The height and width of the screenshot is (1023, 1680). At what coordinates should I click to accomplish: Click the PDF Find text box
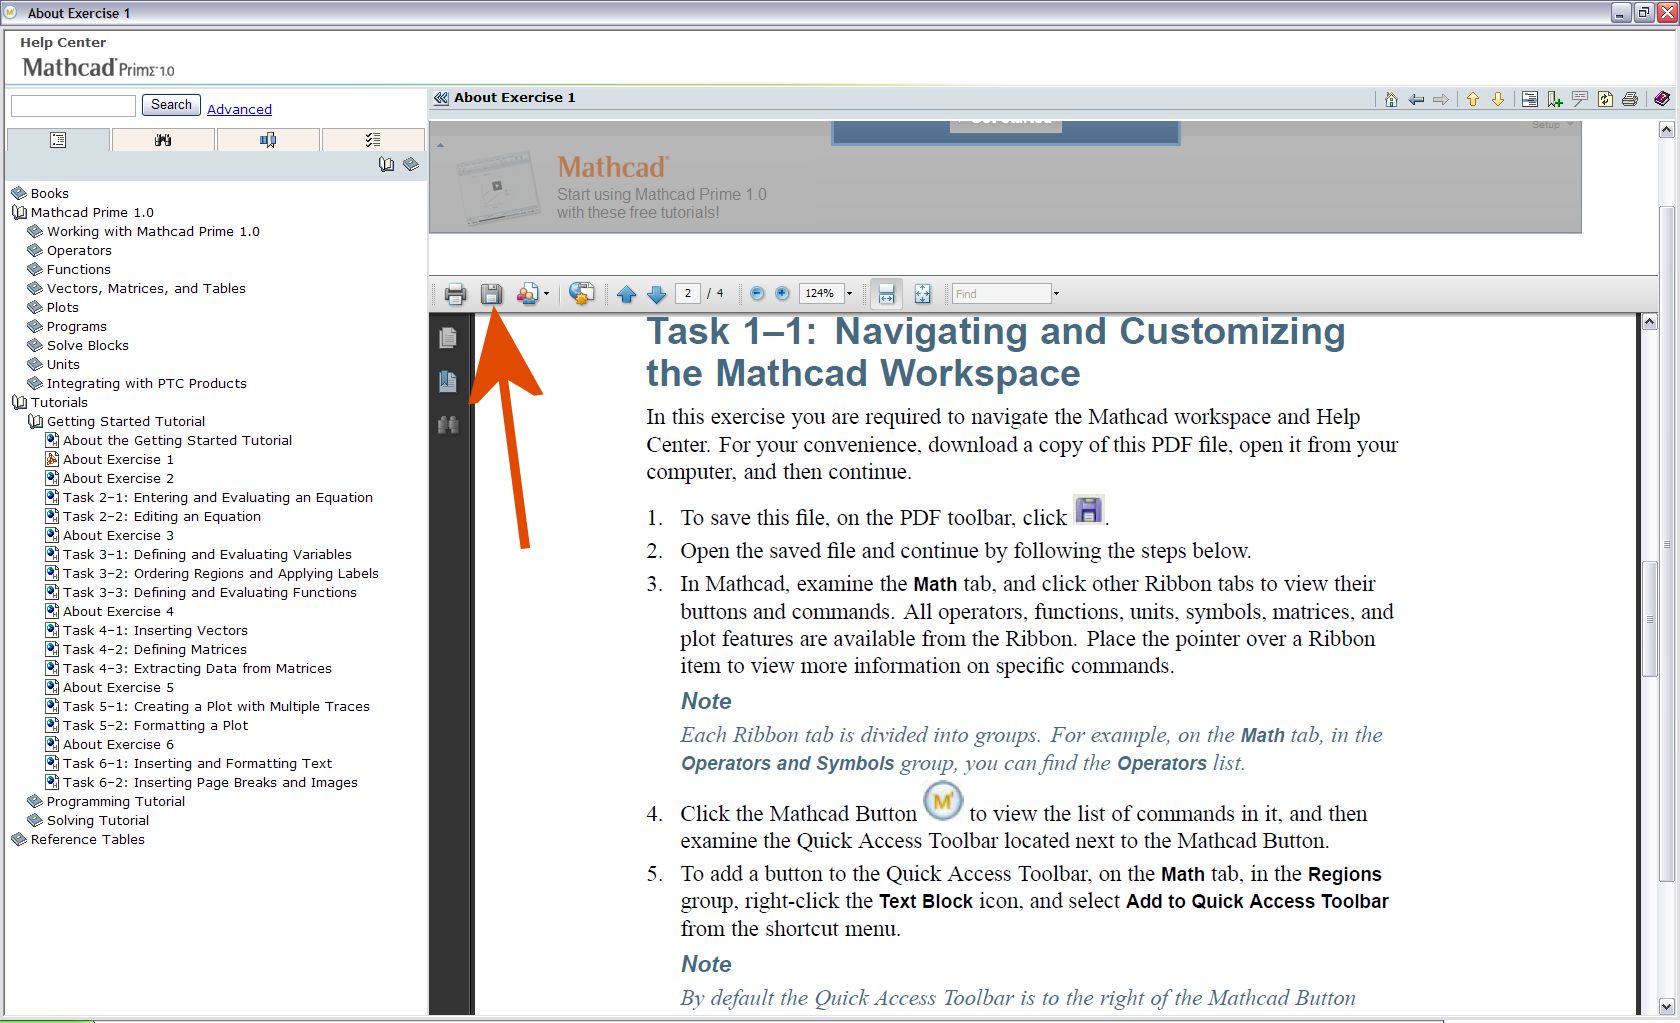pyautogui.click(x=1001, y=293)
